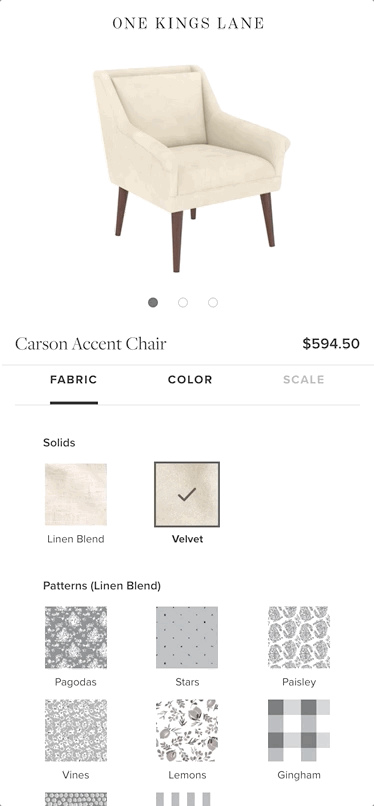
Task: Select the partially visible dotted pattern swatch
Action: point(76,799)
